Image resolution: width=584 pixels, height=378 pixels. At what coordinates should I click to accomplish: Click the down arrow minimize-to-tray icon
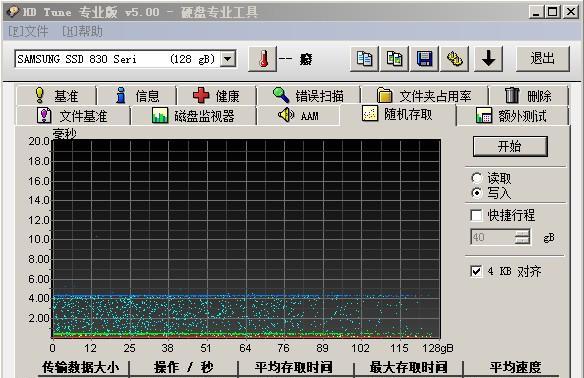488,59
